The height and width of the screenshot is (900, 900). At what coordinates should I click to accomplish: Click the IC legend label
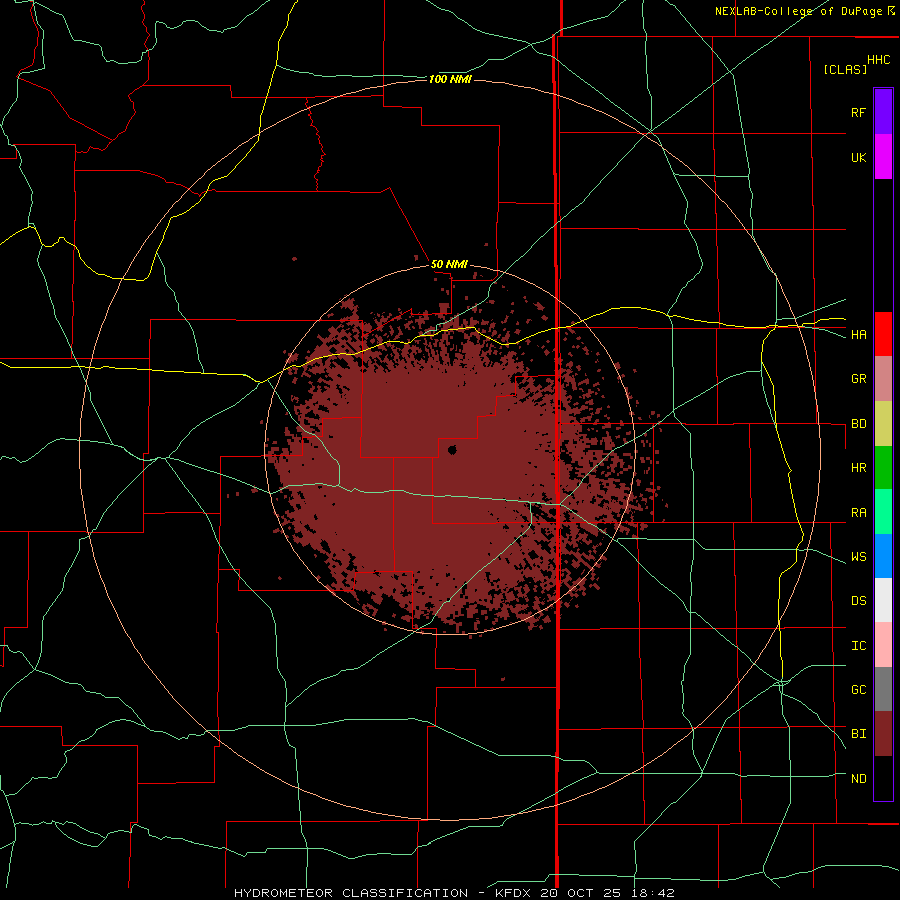(858, 646)
